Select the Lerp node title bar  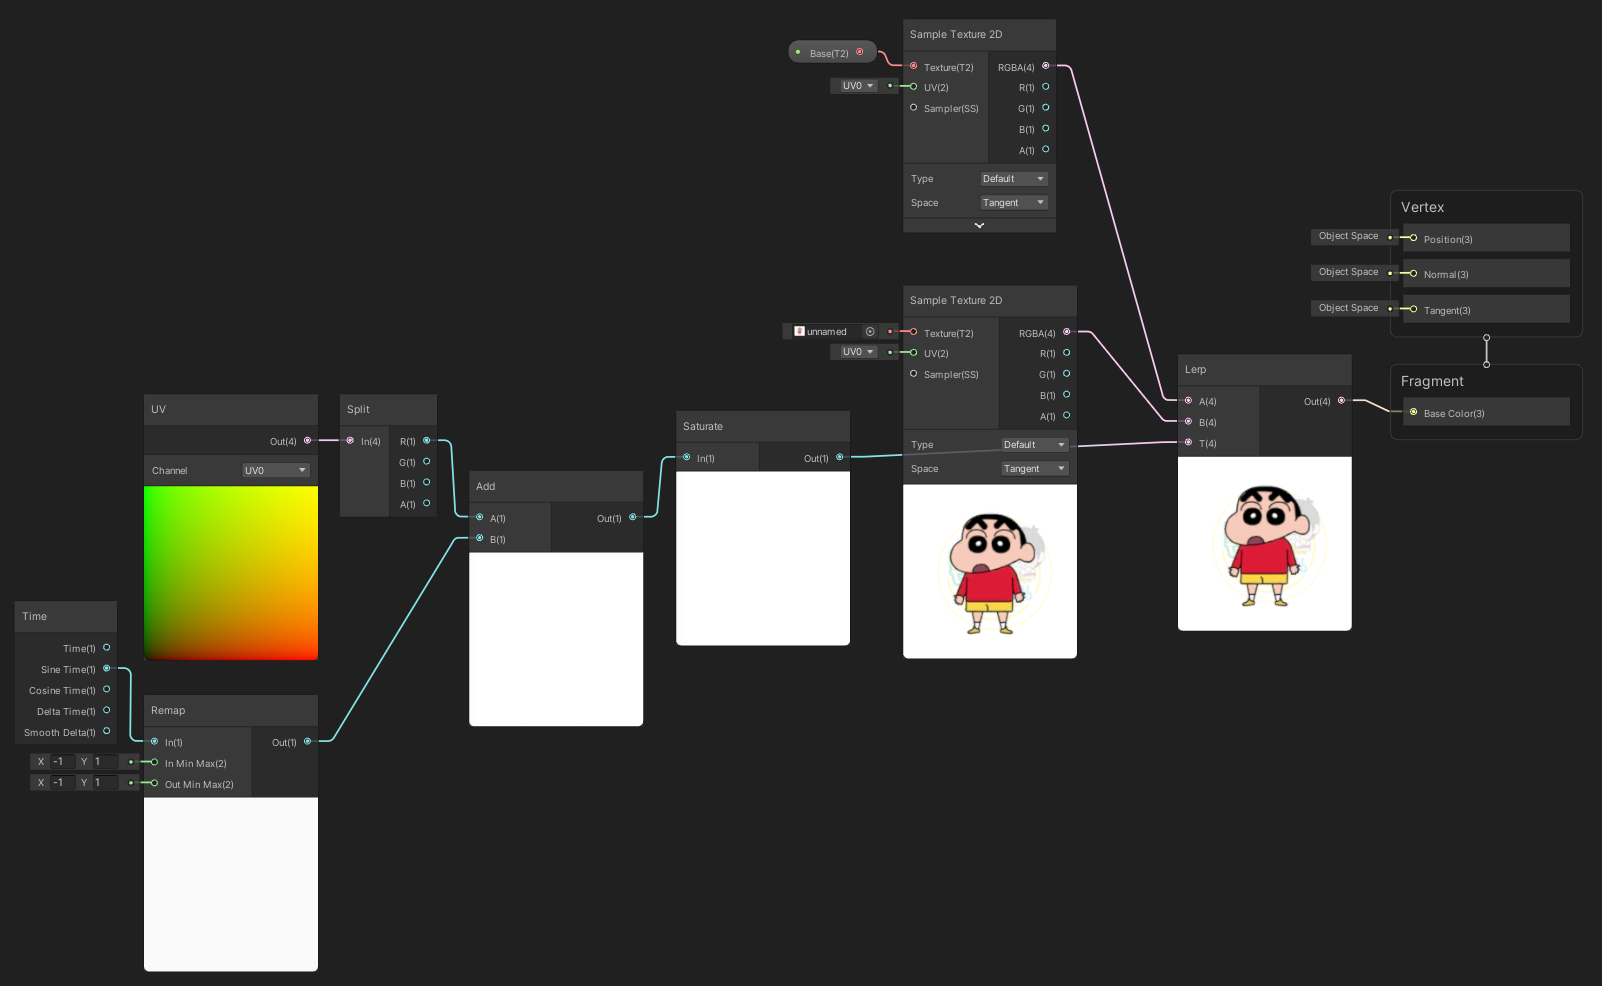tap(1265, 370)
